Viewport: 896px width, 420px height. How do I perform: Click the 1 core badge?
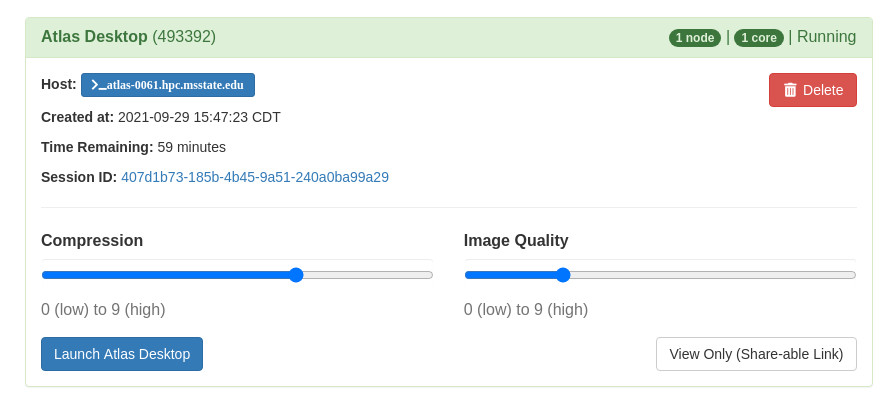tap(758, 38)
